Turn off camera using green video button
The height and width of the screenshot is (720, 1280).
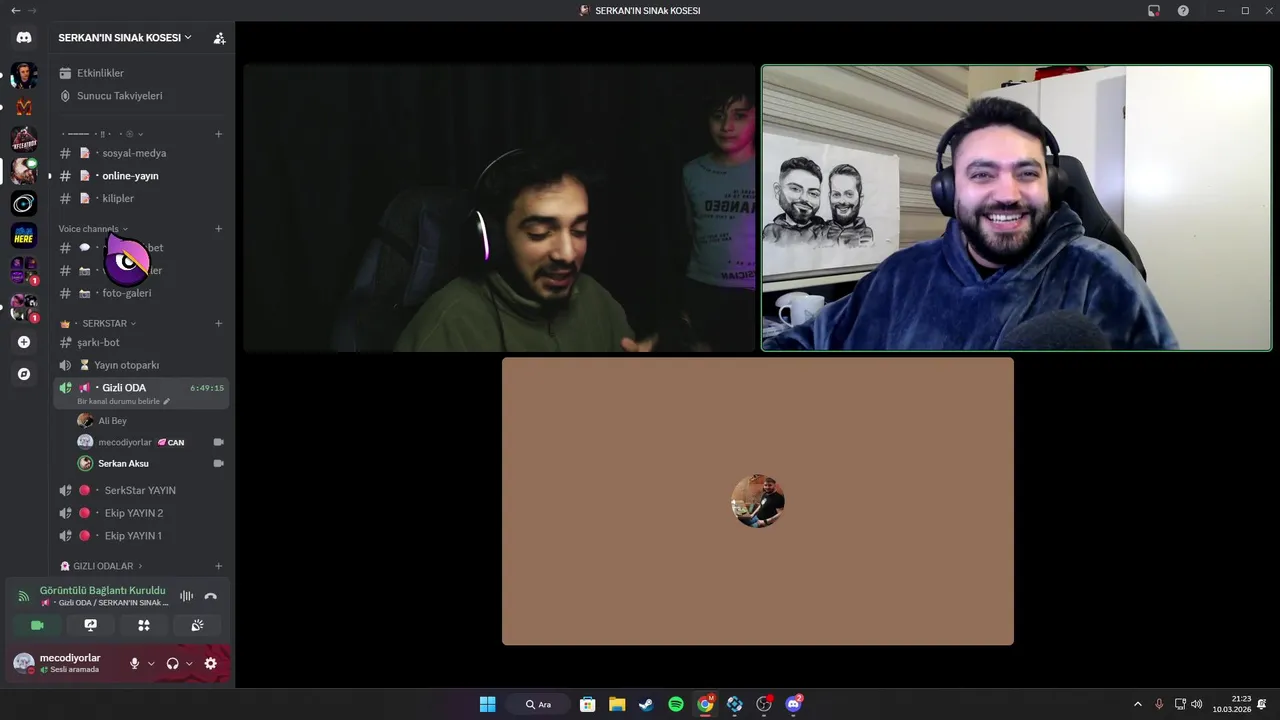37,625
